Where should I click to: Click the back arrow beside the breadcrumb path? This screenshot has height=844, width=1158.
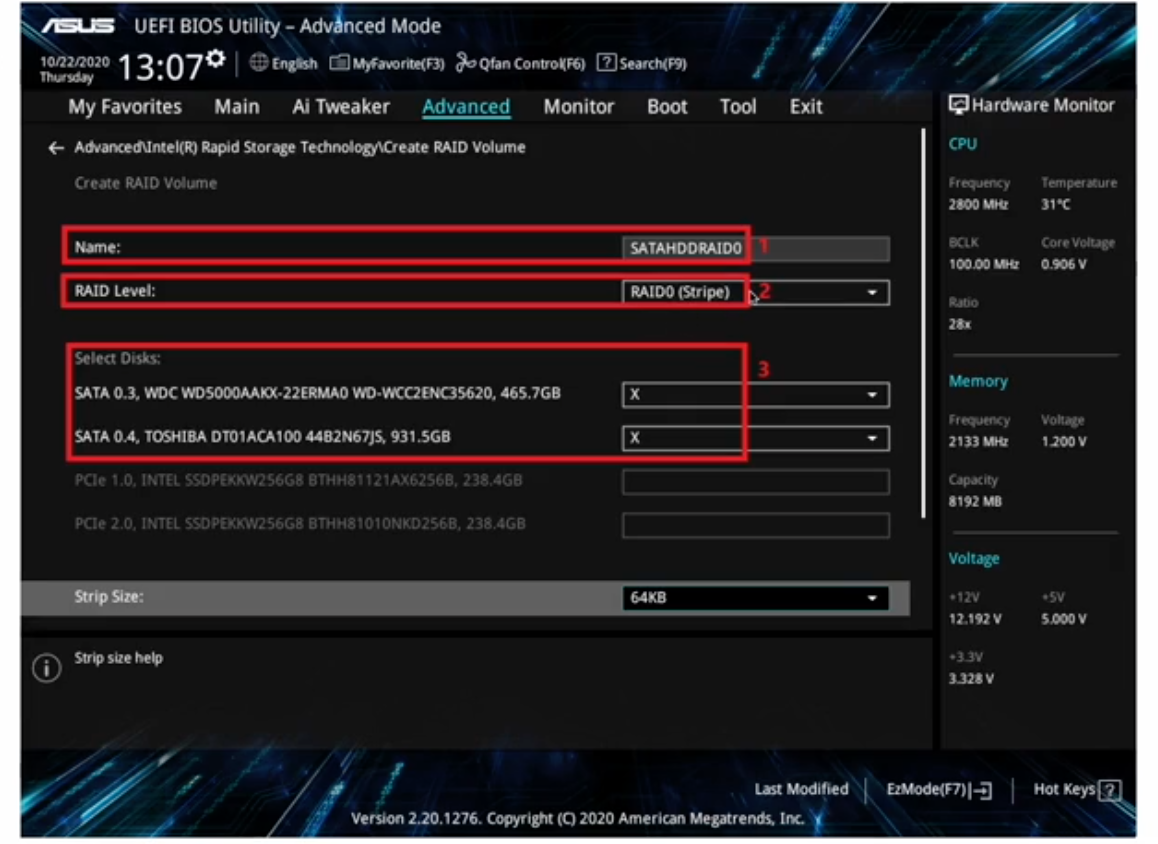point(56,148)
